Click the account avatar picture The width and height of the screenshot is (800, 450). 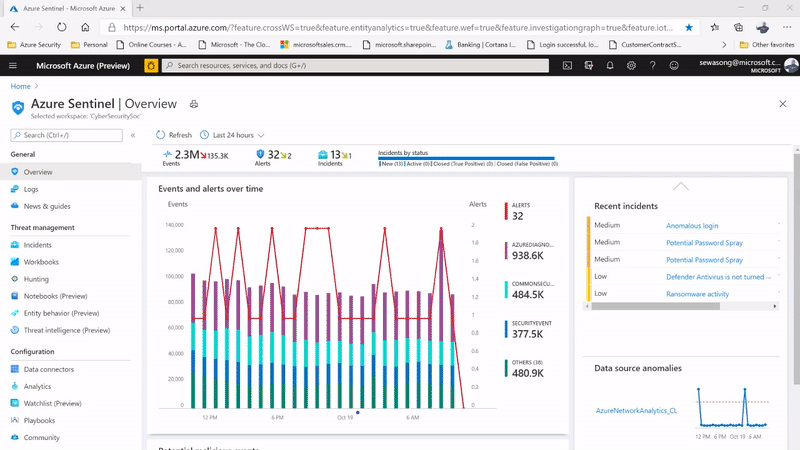pos(791,66)
